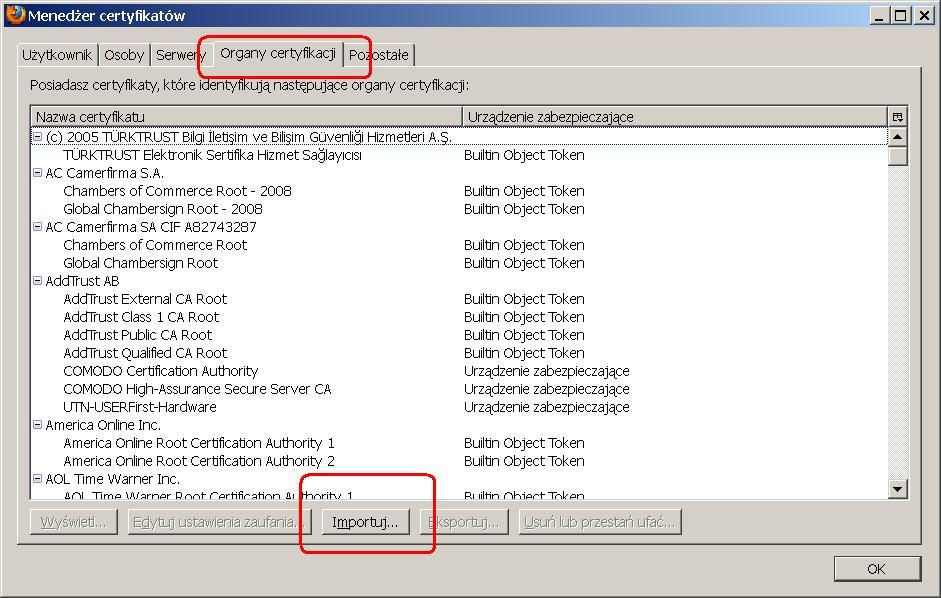Screen dimensions: 941x598
Task: Collapse the TÜRKTRUST 2005 group node
Action: 38,137
